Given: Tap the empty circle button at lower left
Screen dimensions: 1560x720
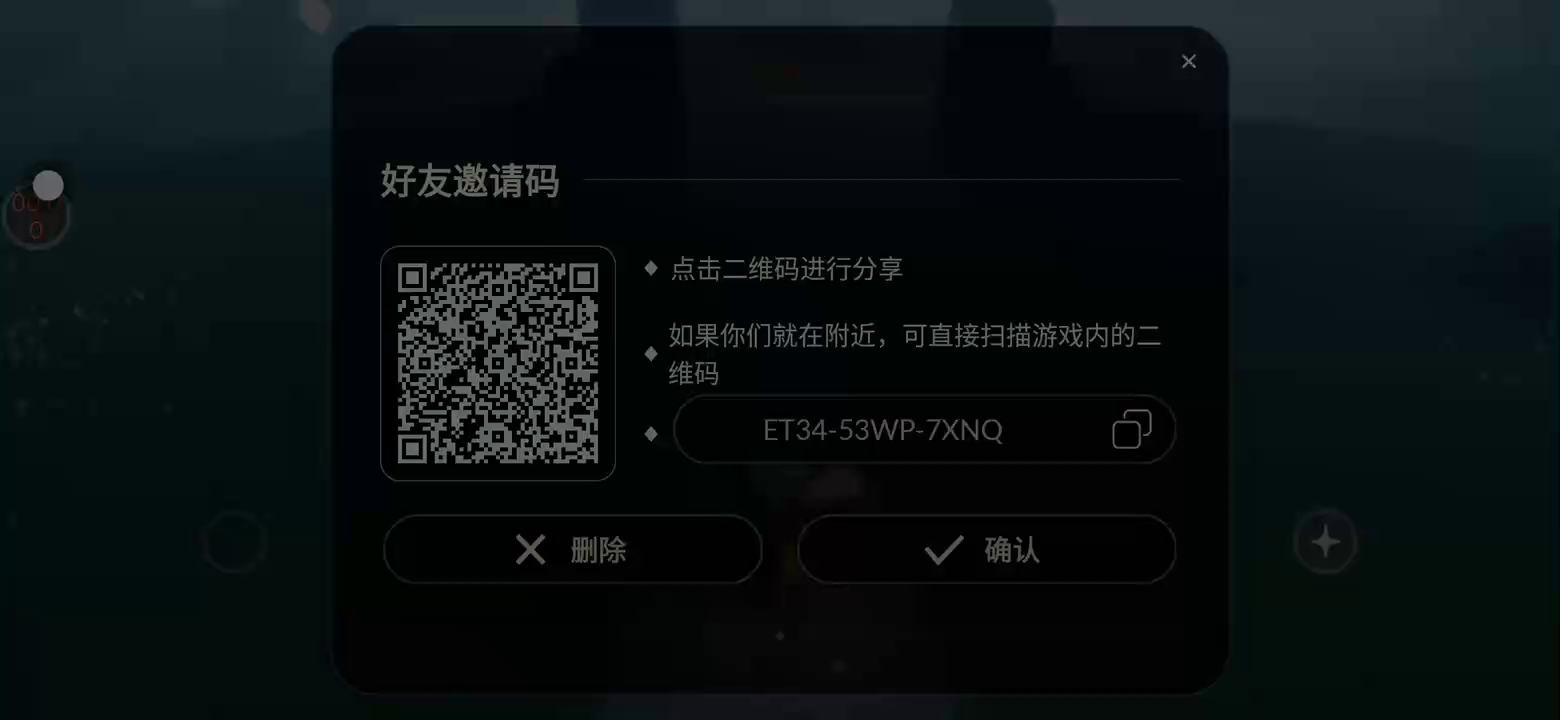Looking at the screenshot, I should (233, 542).
